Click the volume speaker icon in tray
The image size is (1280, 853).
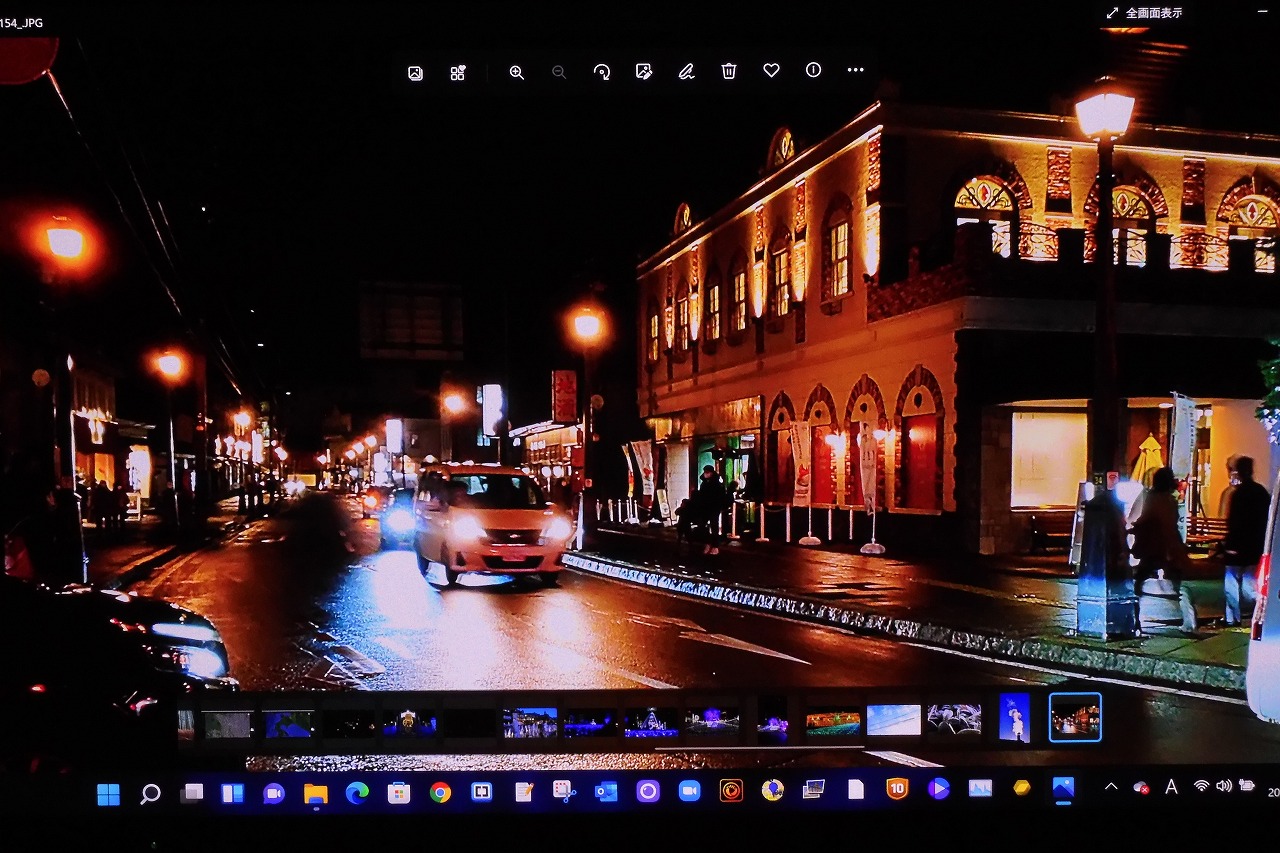1223,786
